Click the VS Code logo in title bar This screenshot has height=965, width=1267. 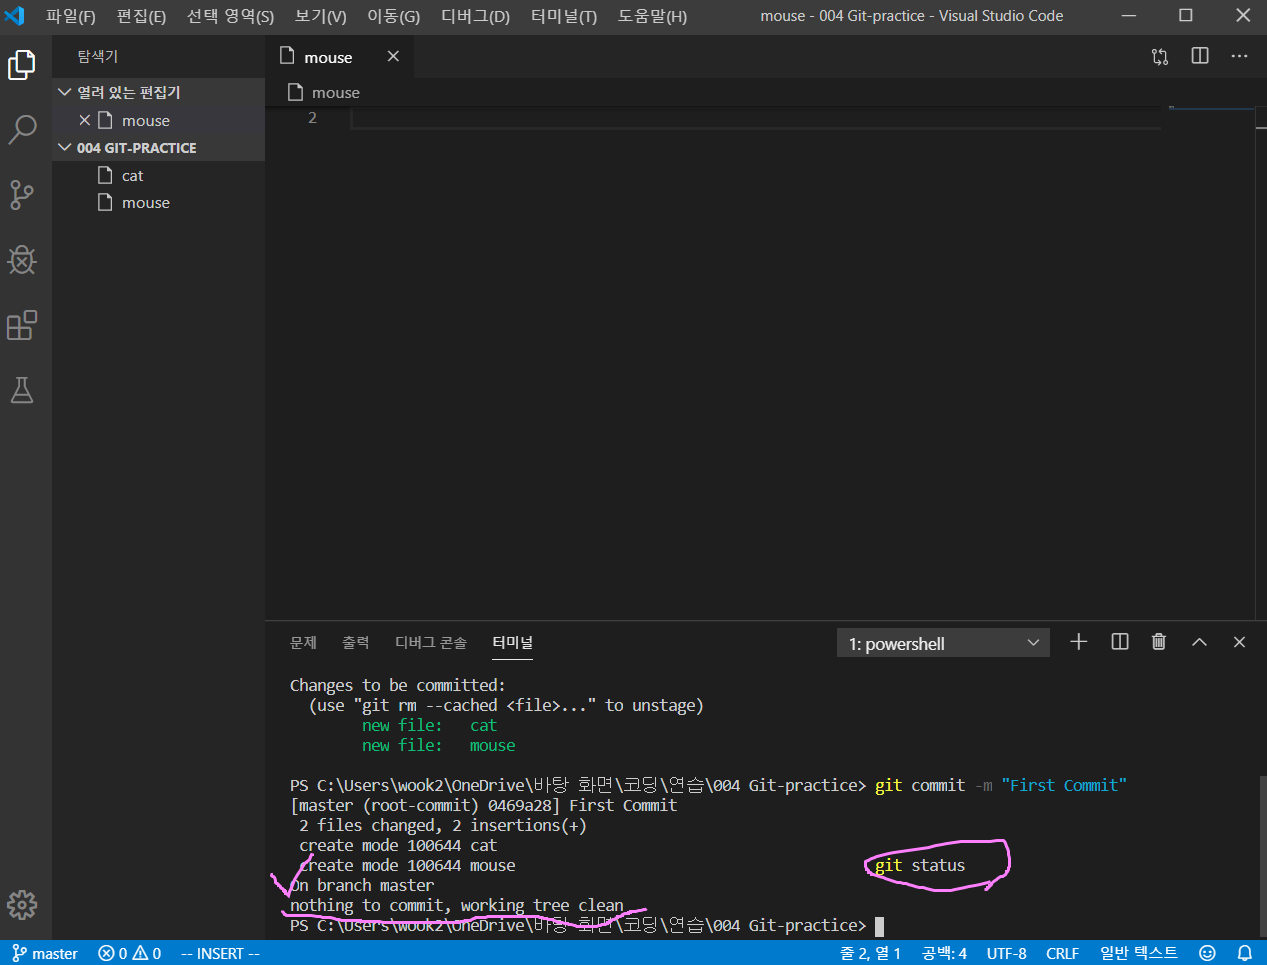click(15, 16)
